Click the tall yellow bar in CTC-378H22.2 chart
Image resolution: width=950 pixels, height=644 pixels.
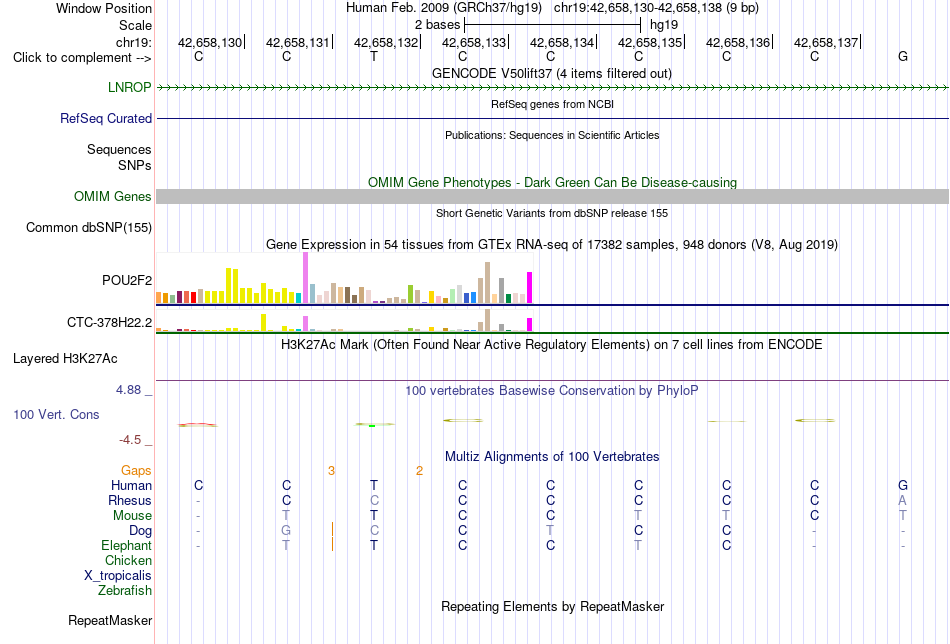(x=264, y=322)
